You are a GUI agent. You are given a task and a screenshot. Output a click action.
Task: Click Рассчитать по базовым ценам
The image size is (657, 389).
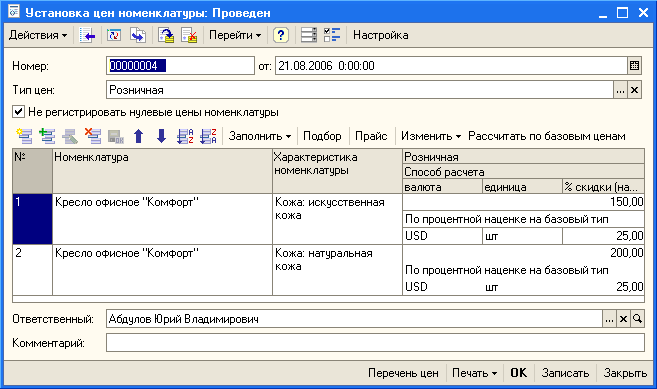point(546,136)
